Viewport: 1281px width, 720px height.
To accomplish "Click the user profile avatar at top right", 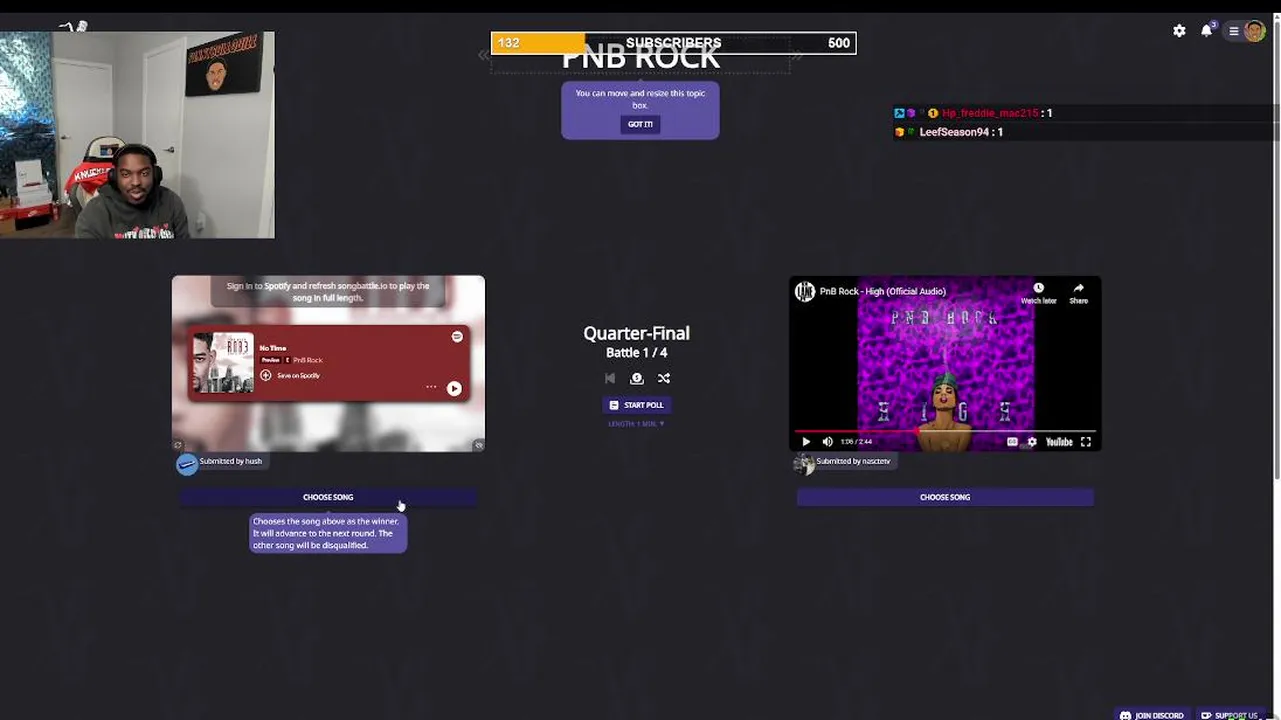I will (1254, 31).
